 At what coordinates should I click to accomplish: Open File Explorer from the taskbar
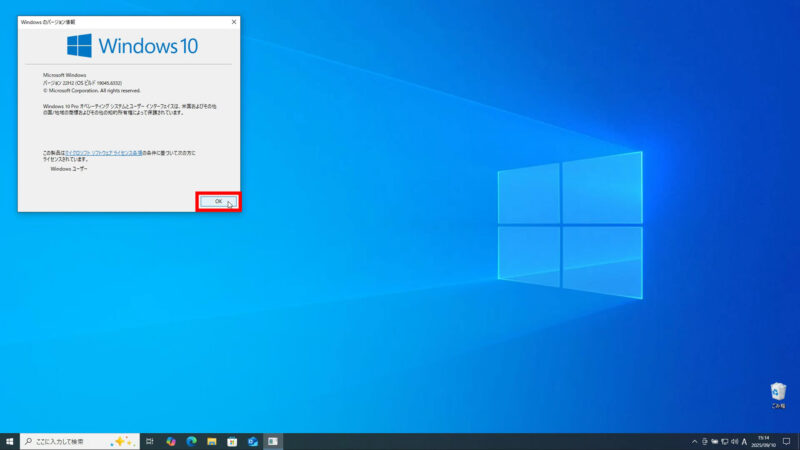[x=212, y=441]
